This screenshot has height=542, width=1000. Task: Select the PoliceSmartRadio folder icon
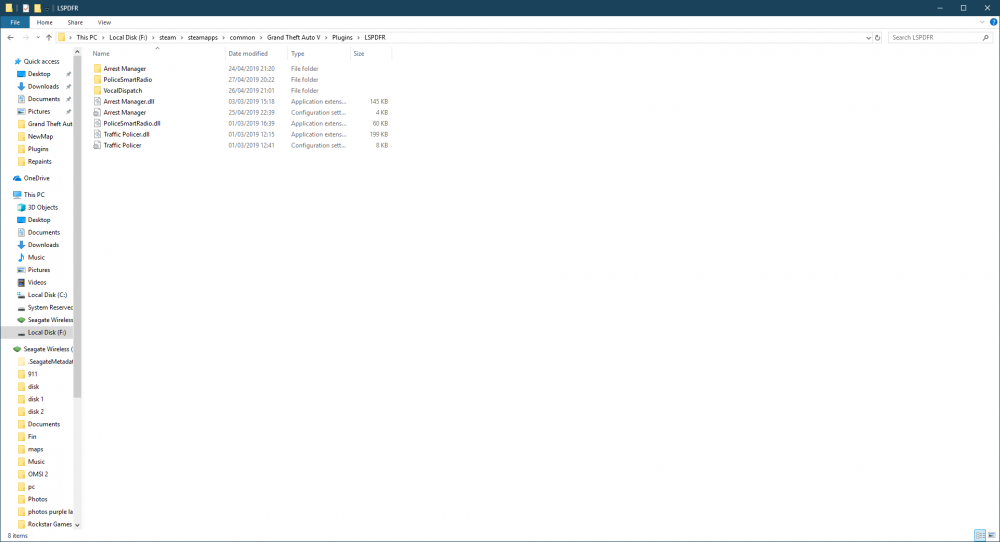pos(98,80)
